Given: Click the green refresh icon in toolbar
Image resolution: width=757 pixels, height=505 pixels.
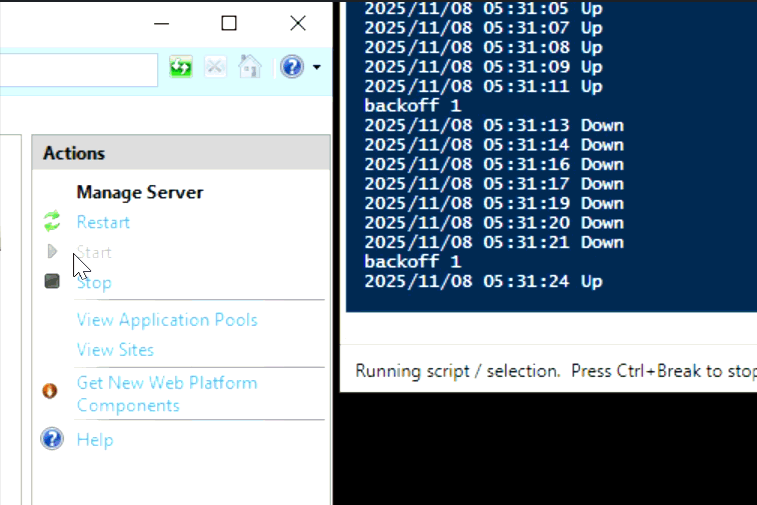Looking at the screenshot, I should (x=181, y=68).
